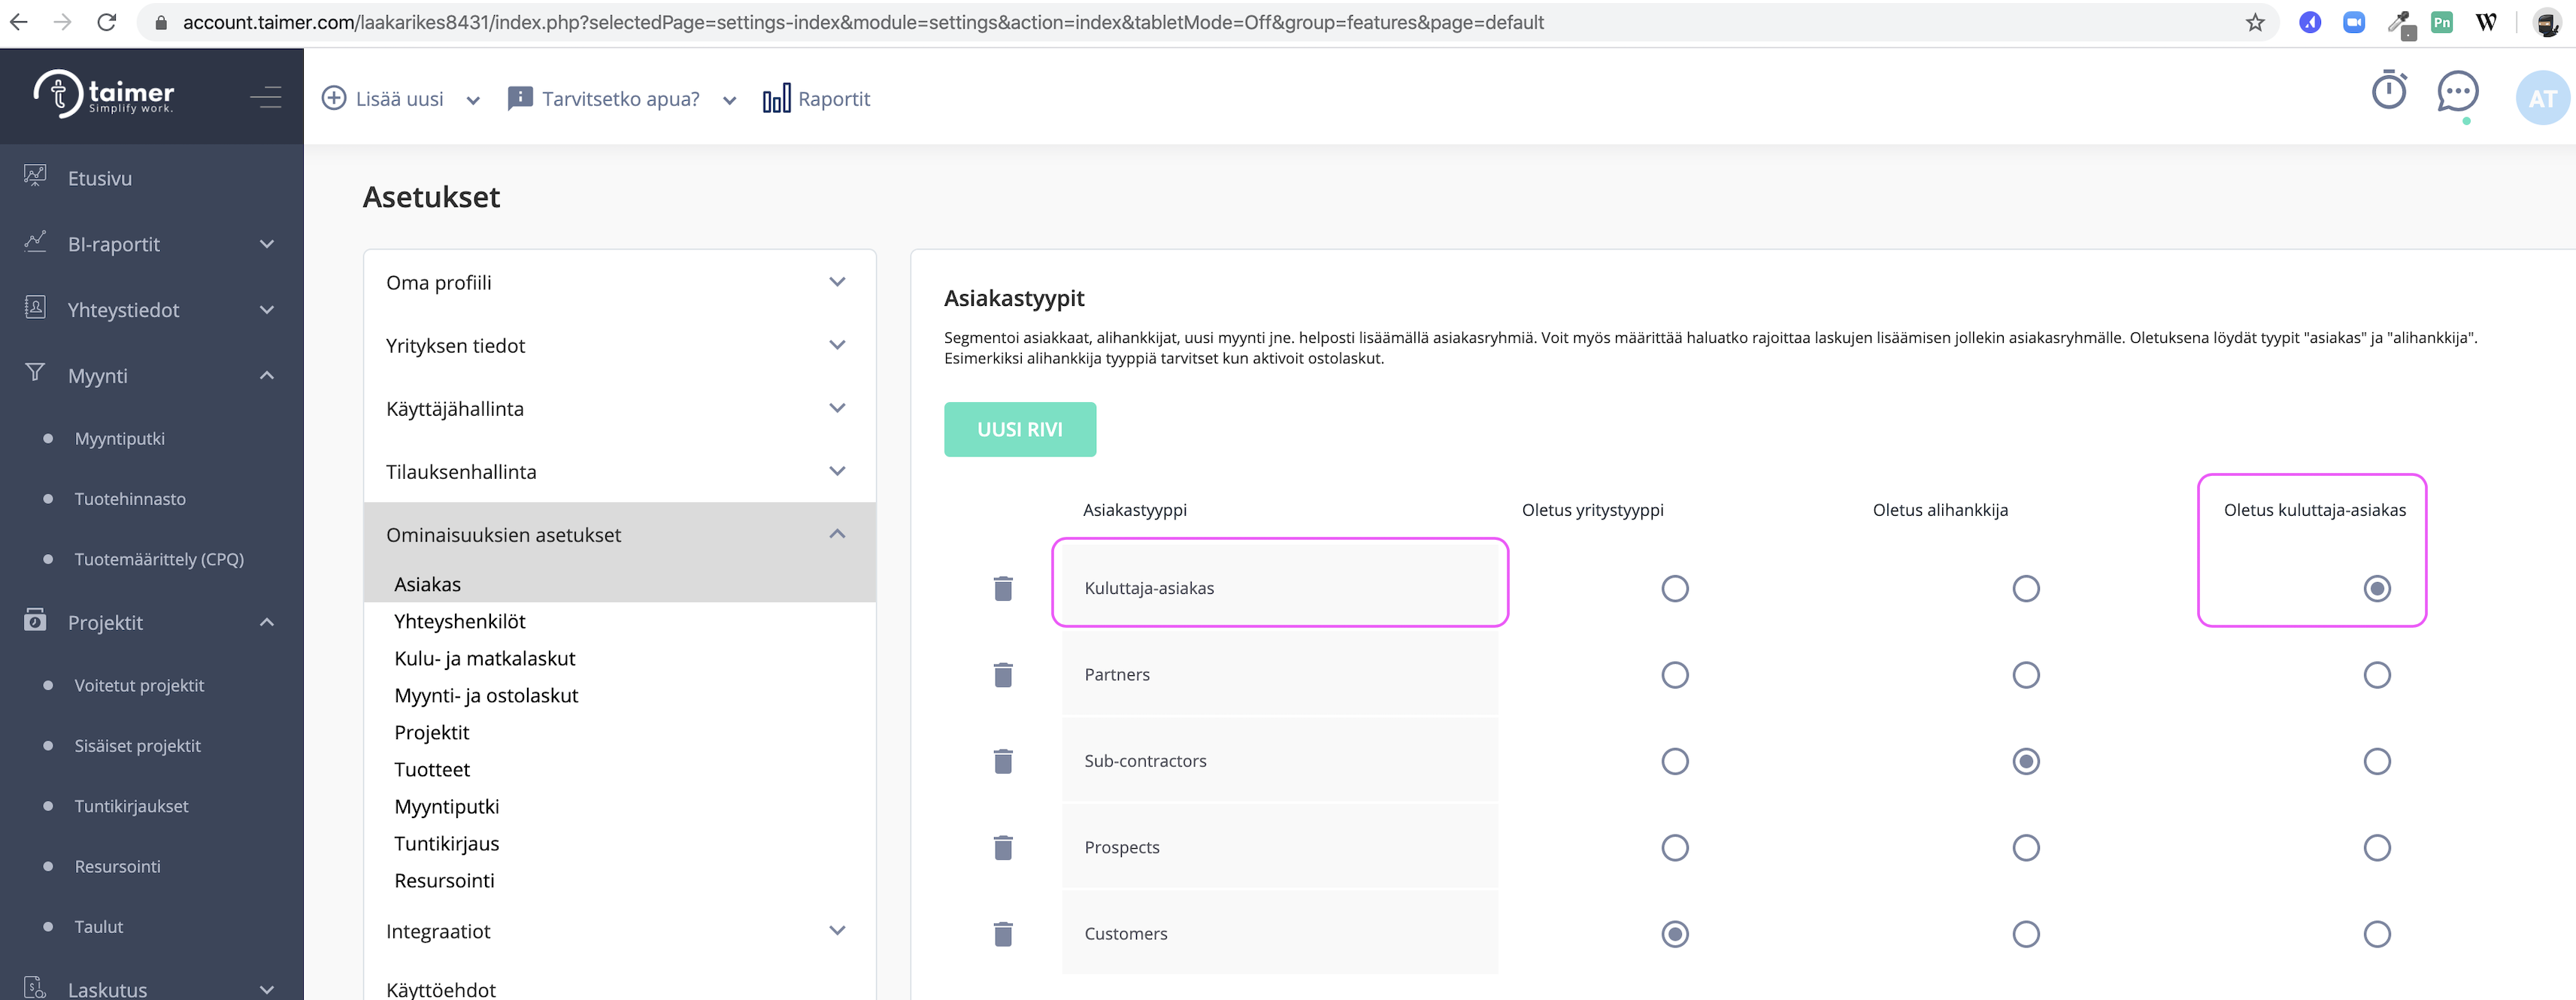Bookmark page with star icon
Viewport: 2576px width, 1000px height.
[x=2254, y=22]
